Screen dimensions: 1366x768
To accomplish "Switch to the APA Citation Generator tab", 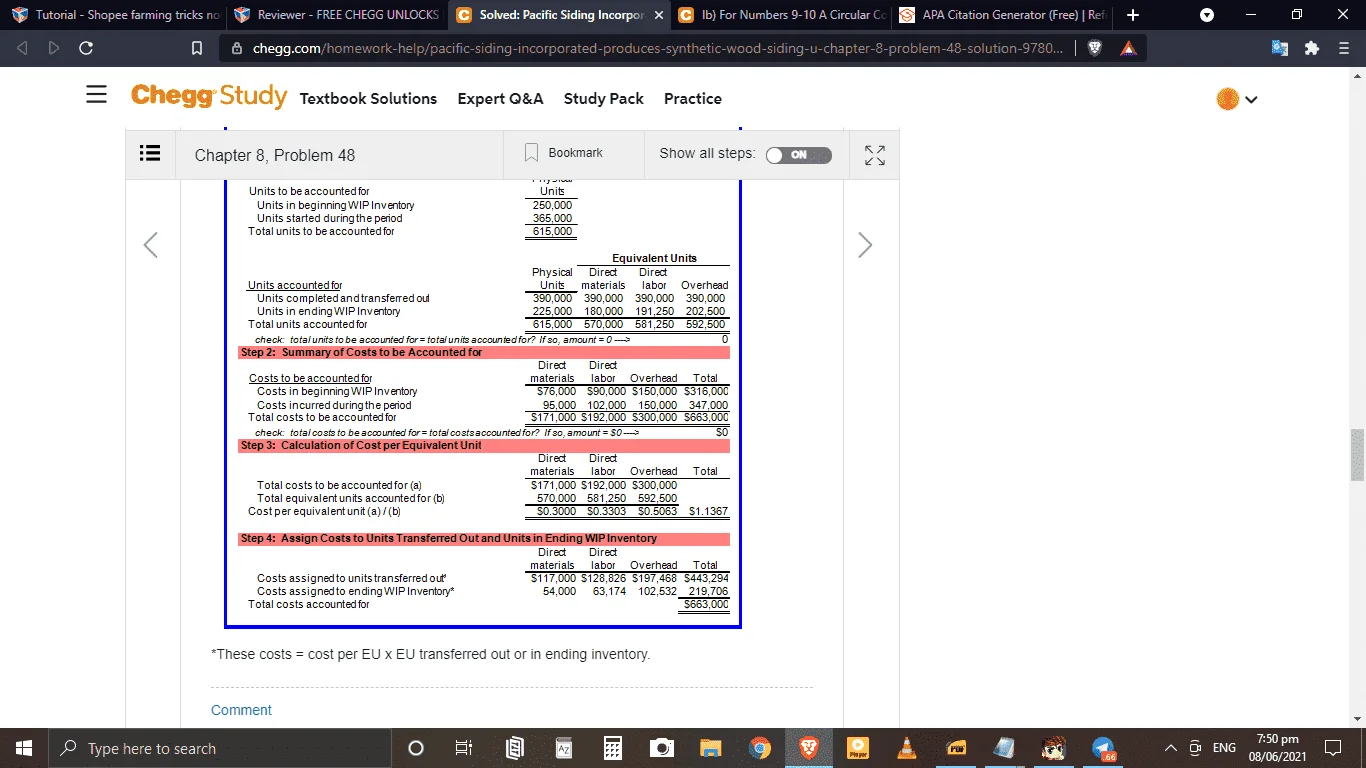I will tap(1003, 15).
